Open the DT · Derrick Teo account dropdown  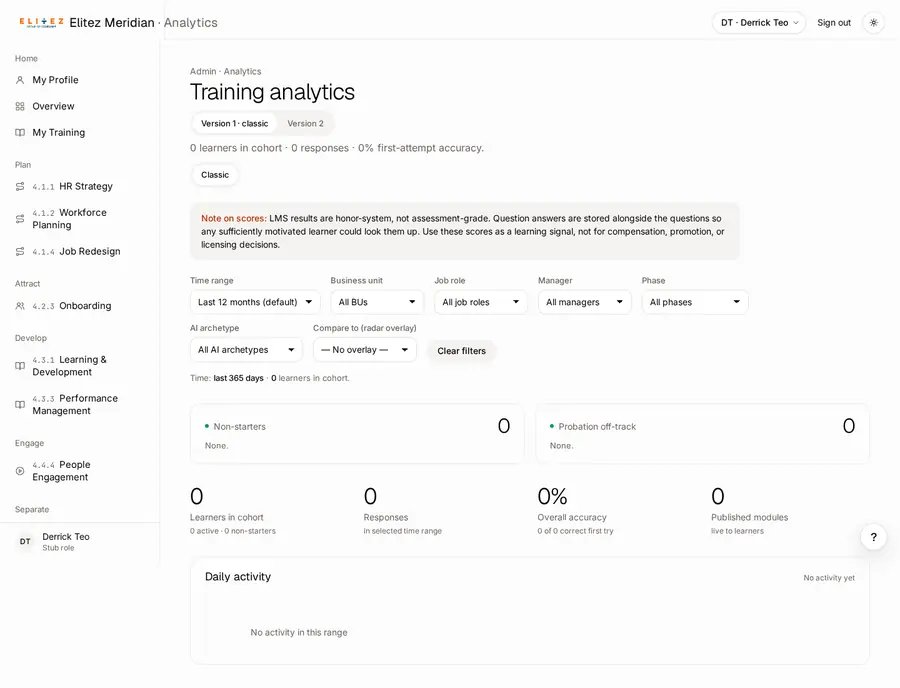tap(759, 23)
